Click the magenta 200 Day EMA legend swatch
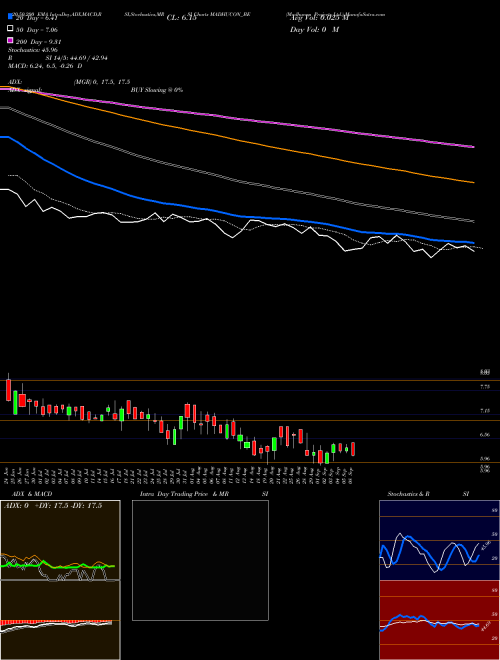Viewport: 500px width, 660px height. [11, 41]
